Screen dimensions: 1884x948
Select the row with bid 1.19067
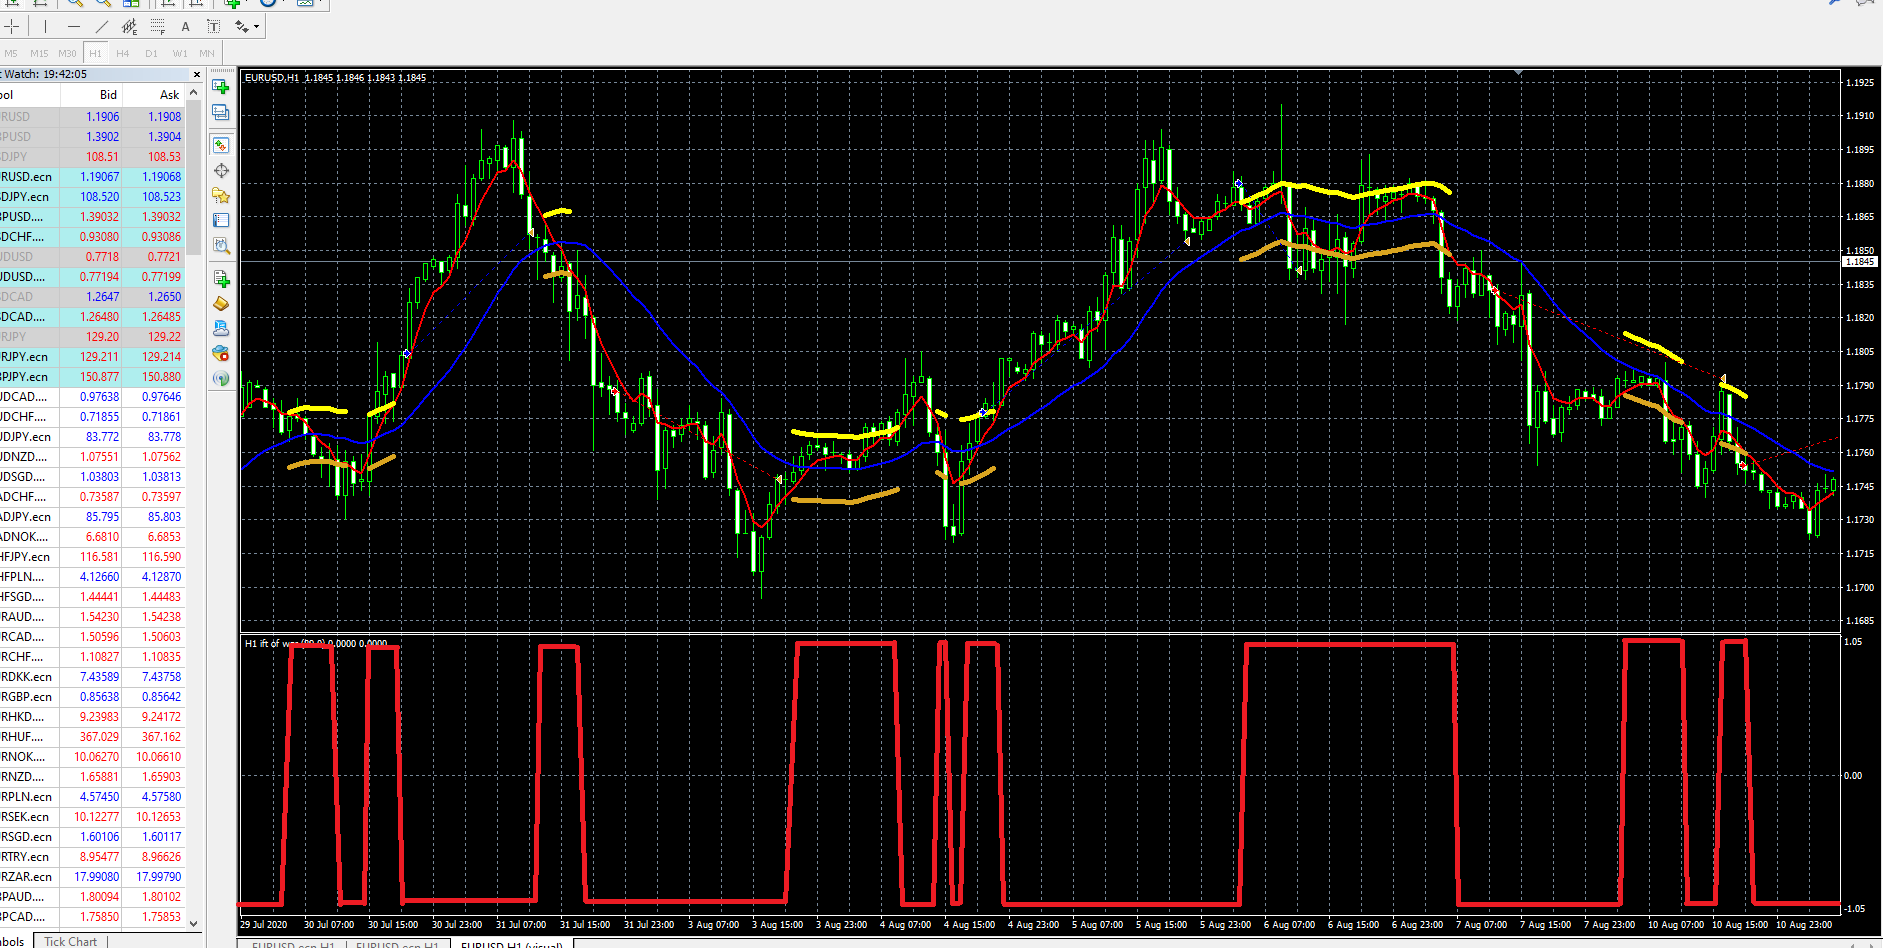(x=92, y=177)
